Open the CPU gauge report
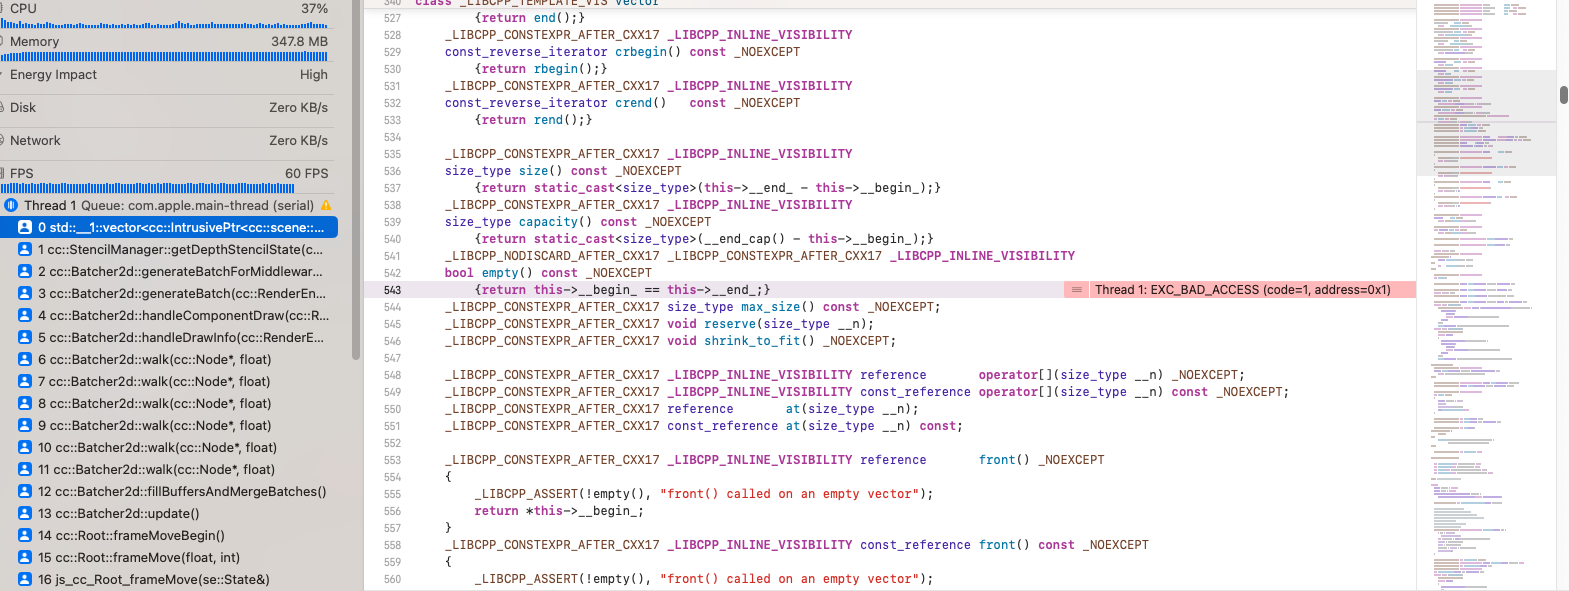Viewport: 1569px width, 591px height. 166,14
